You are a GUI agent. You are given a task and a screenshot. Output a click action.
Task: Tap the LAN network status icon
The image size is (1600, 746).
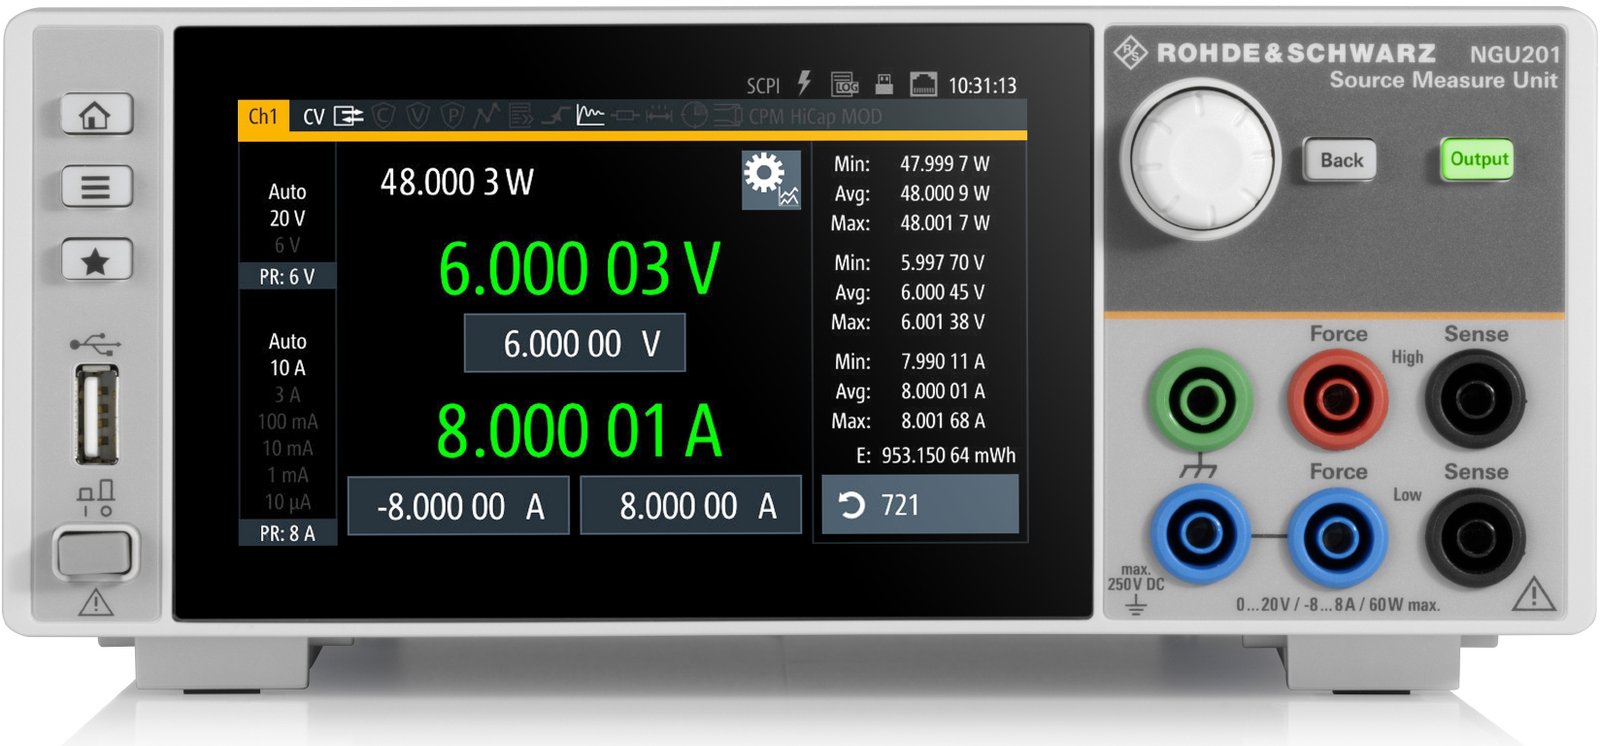[x=922, y=84]
